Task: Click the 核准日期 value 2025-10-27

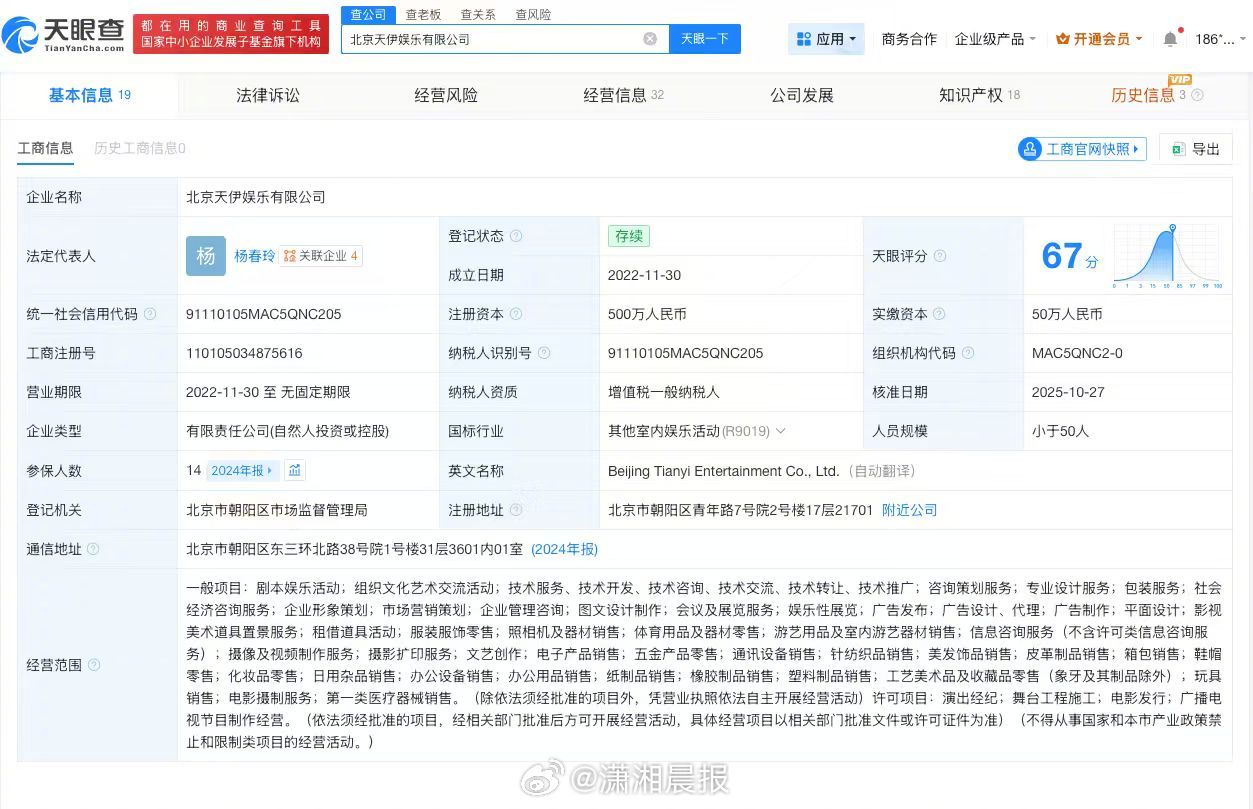Action: [1068, 392]
